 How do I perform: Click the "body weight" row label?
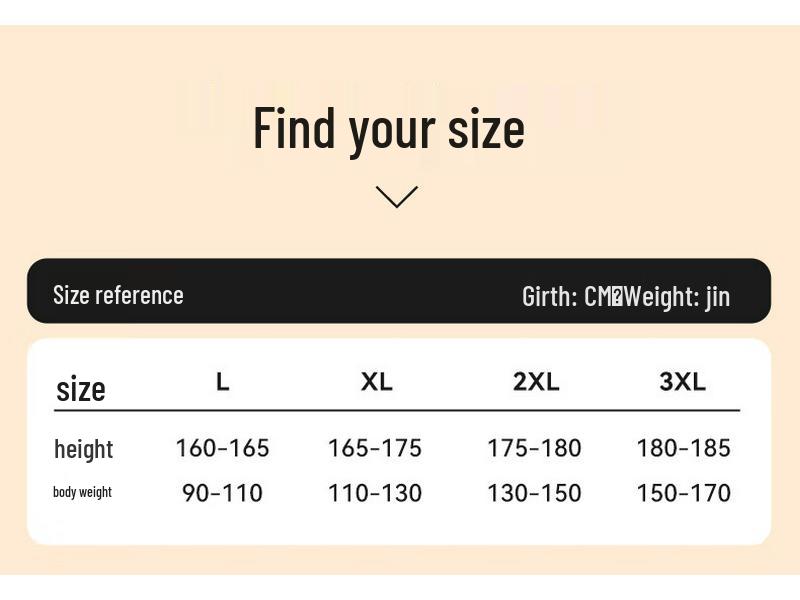[82, 492]
